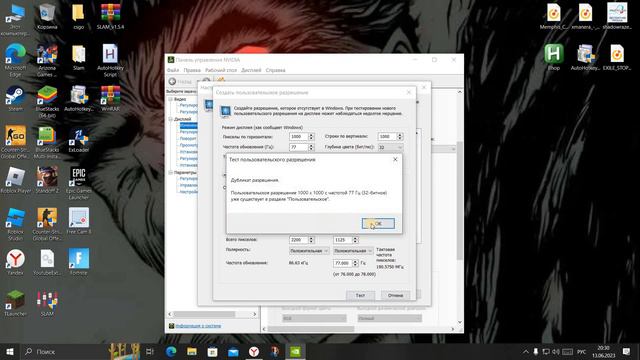Launch WinRAR desktop shortcut
640x360 pixels.
coord(110,98)
